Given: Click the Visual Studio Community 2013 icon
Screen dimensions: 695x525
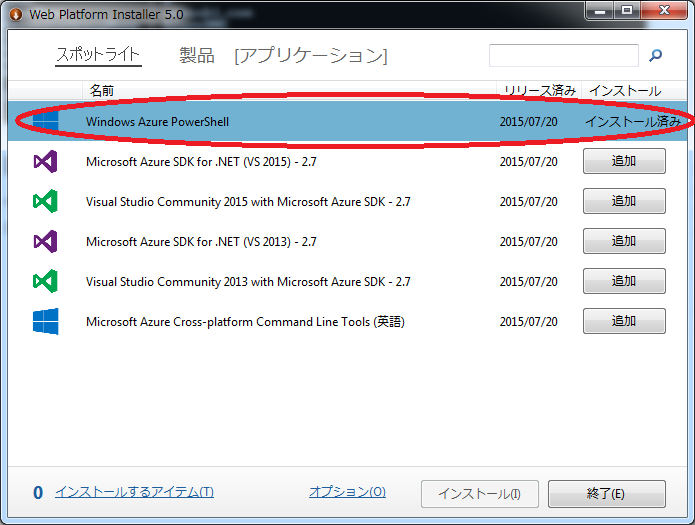Looking at the screenshot, I should (45, 281).
